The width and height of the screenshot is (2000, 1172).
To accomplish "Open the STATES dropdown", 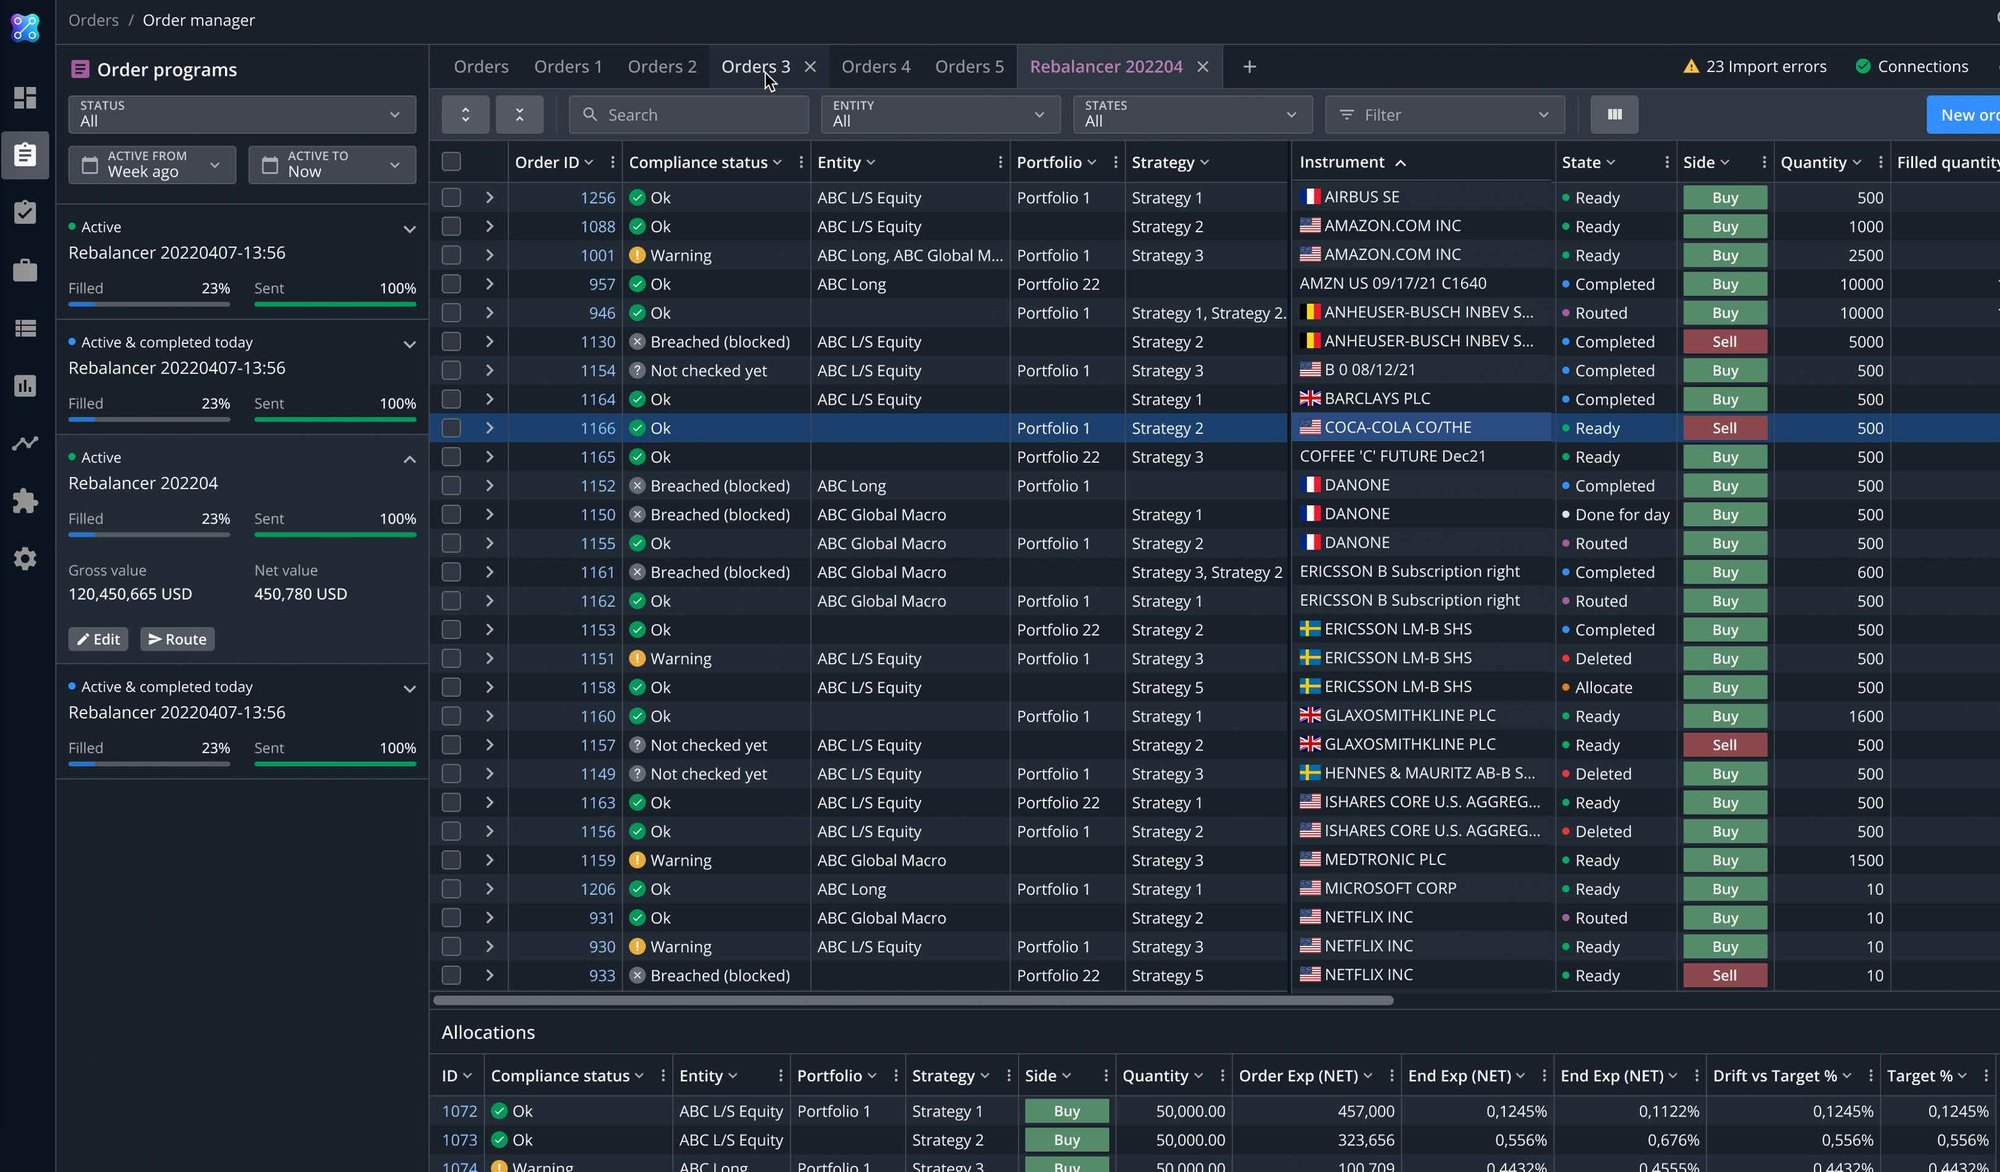I will click(1190, 114).
